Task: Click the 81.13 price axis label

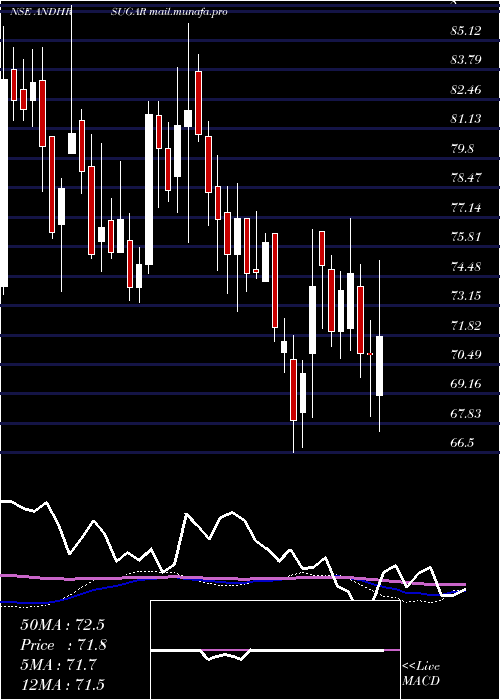Action: [467, 119]
